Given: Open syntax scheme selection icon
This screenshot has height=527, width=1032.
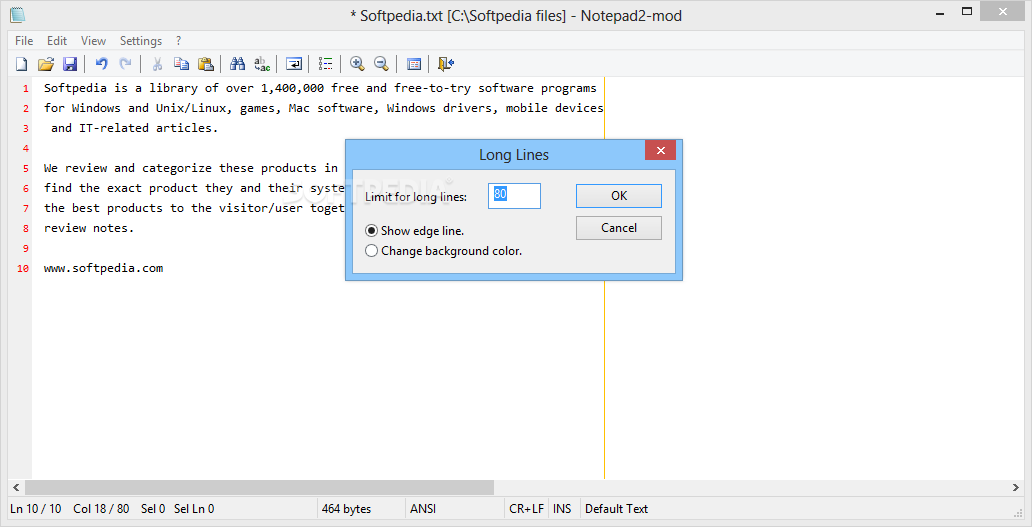Looking at the screenshot, I should [325, 64].
